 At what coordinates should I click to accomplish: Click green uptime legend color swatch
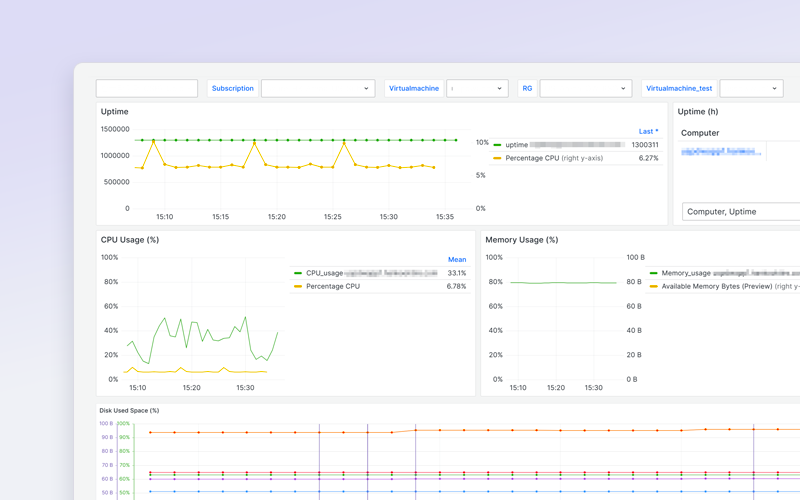tap(497, 145)
